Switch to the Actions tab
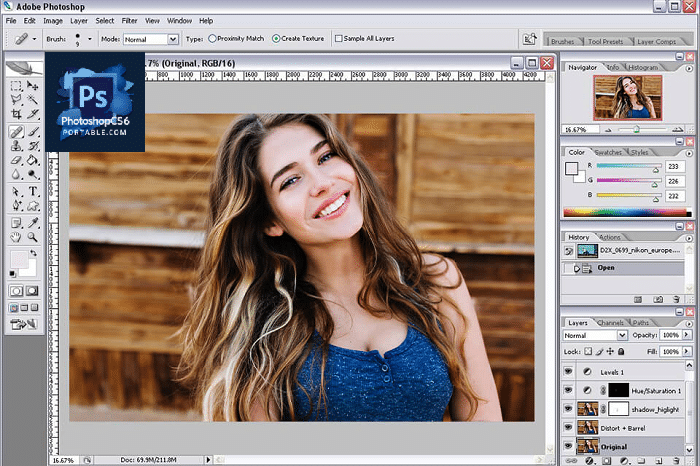This screenshot has width=700, height=466. tap(609, 237)
